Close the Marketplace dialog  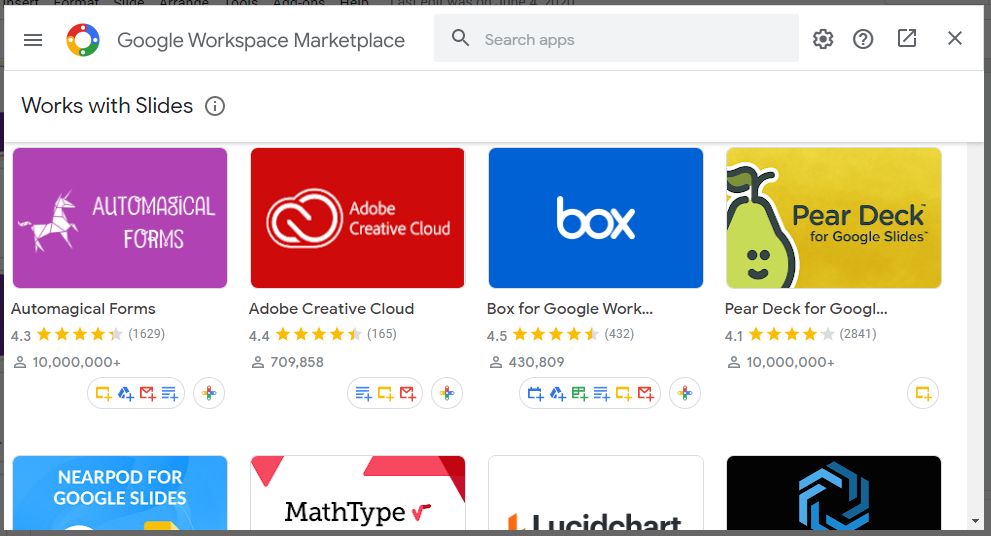pos(954,39)
